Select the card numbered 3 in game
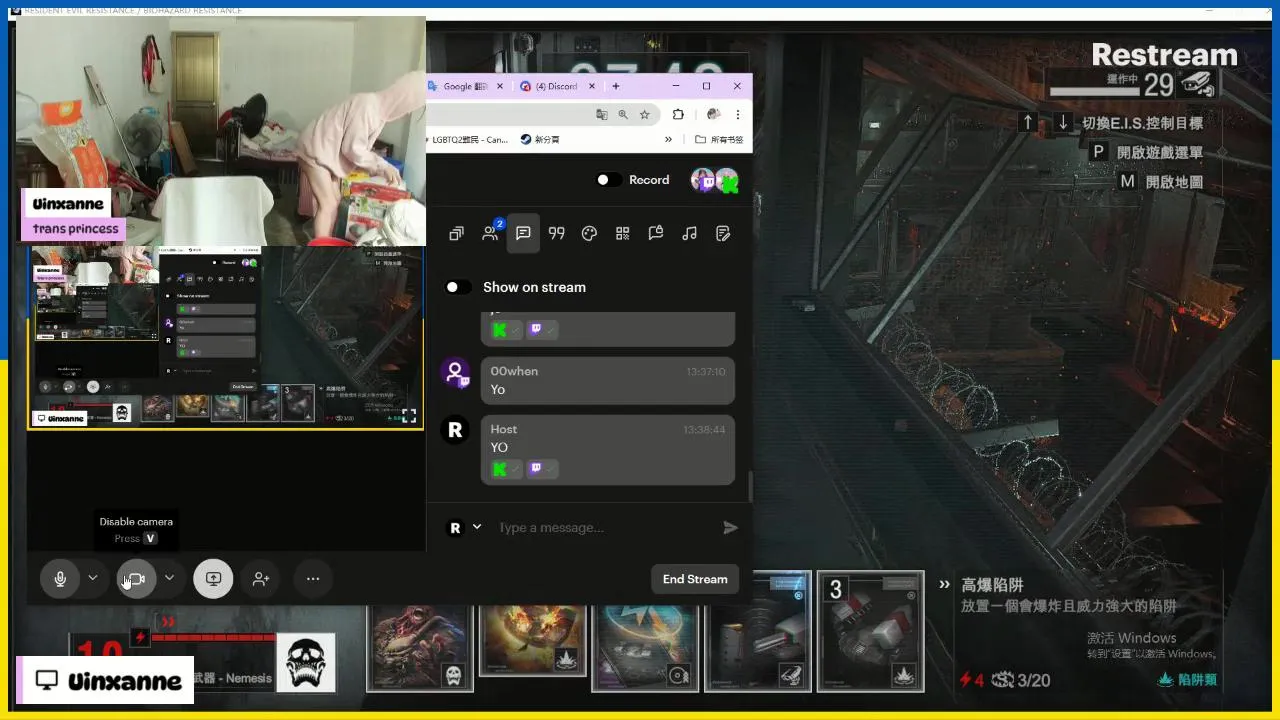This screenshot has height=720, width=1280. click(871, 631)
